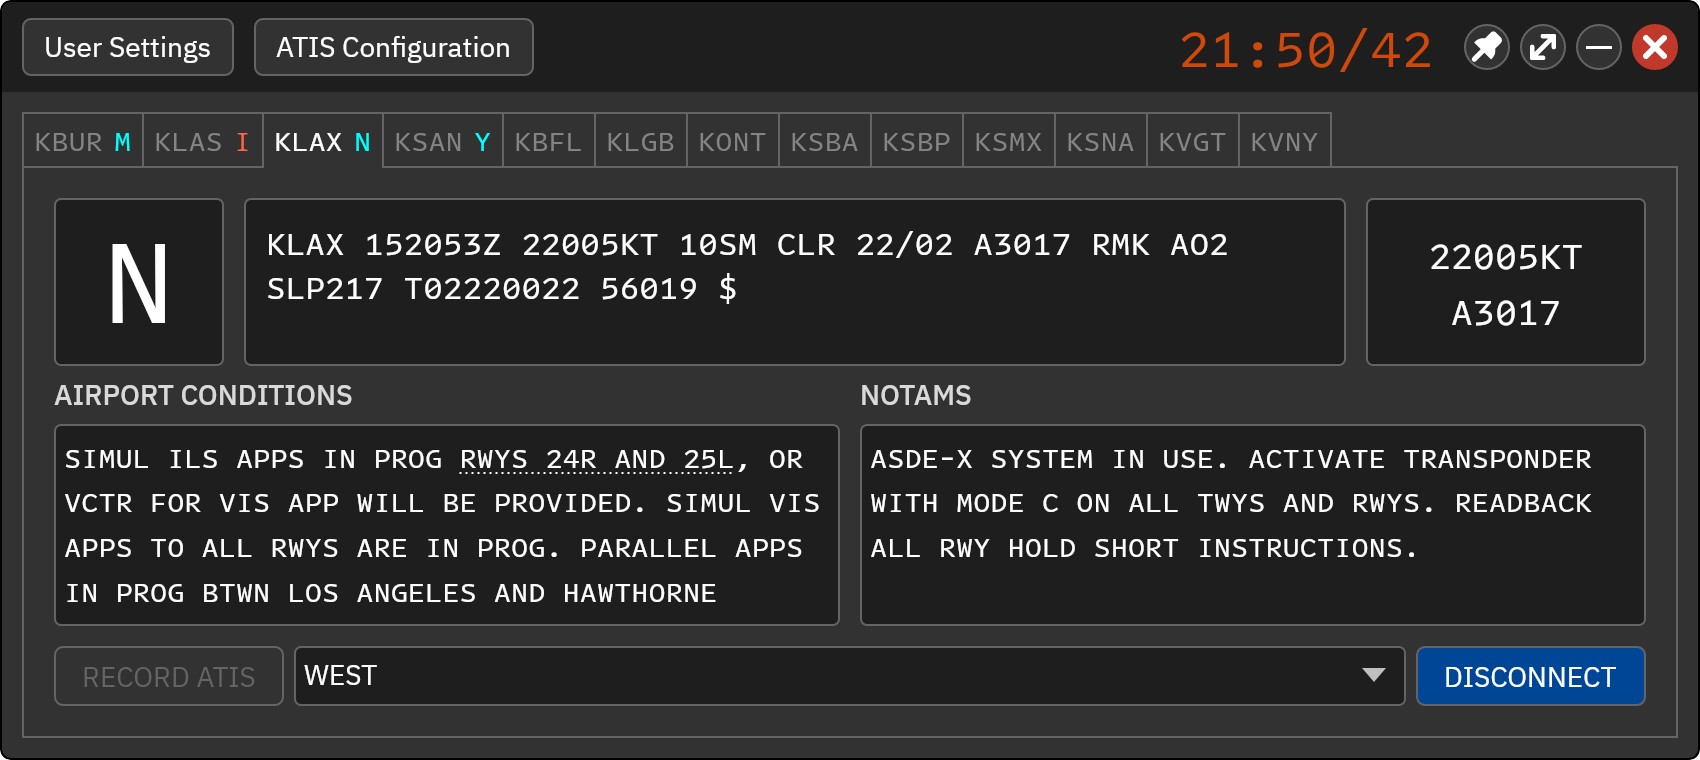Go to the KSNA tab
Screen dimensions: 1700x760
[x=1100, y=142]
